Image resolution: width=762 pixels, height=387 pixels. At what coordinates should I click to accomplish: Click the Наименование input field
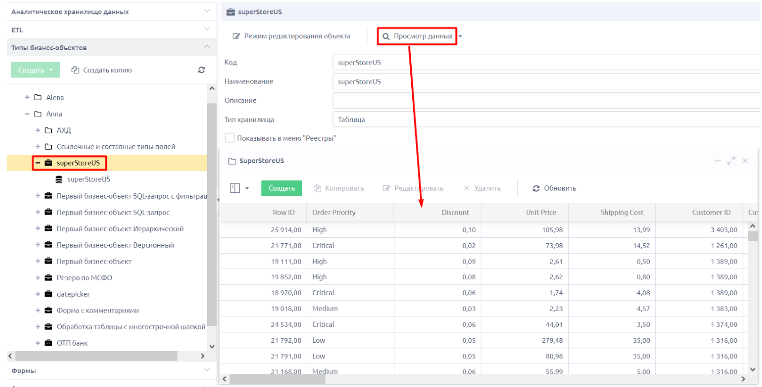coord(547,81)
